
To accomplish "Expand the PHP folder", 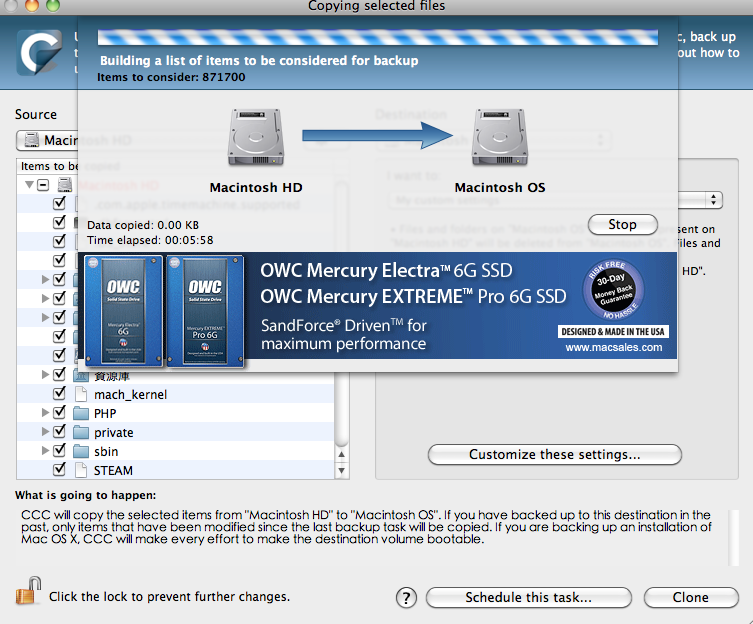I will 45,413.
